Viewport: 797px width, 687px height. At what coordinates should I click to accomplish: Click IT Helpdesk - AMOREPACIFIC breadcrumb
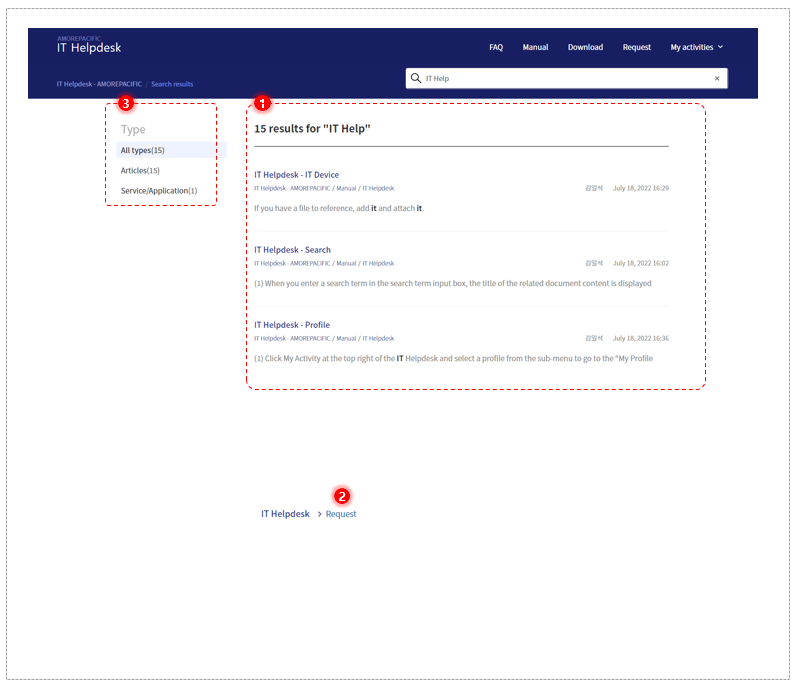coord(99,84)
